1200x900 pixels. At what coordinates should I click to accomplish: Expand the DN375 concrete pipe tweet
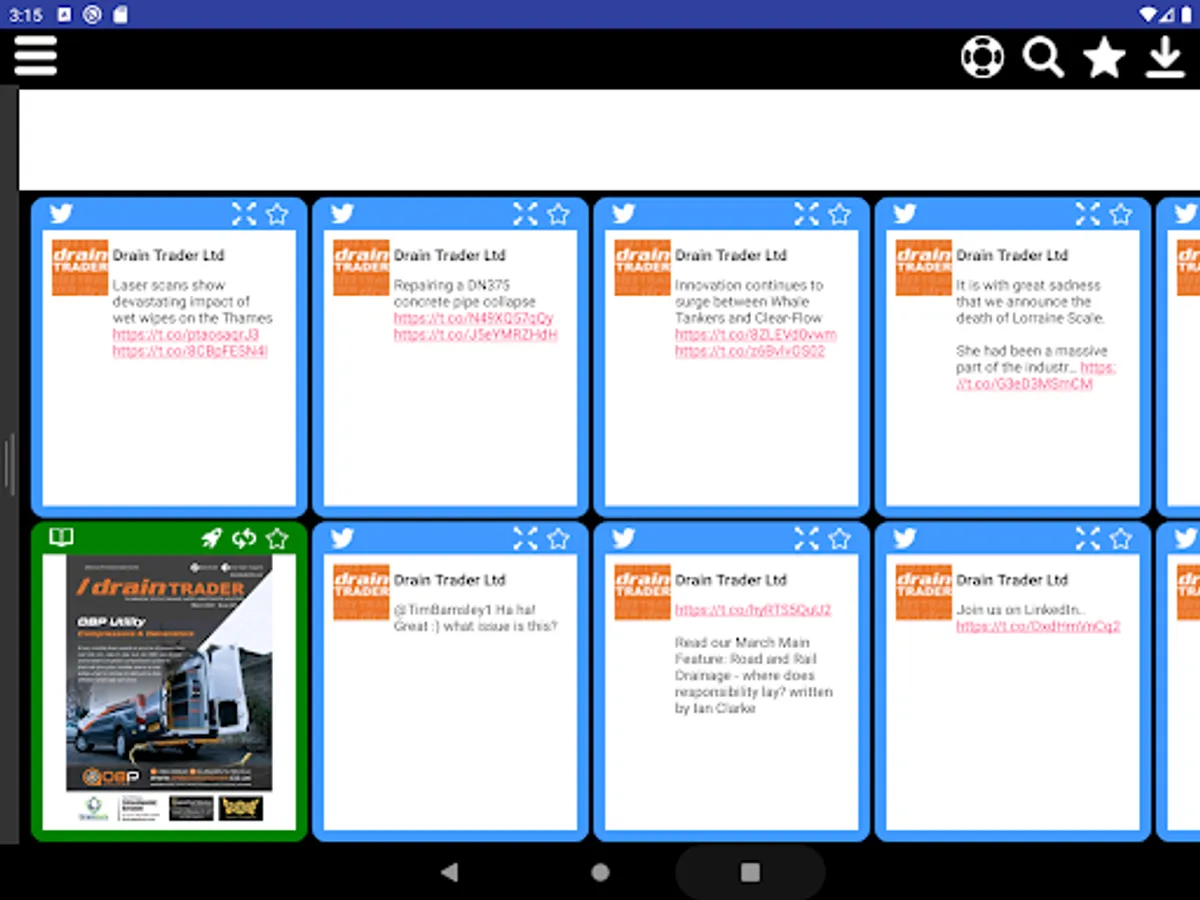tap(525, 213)
